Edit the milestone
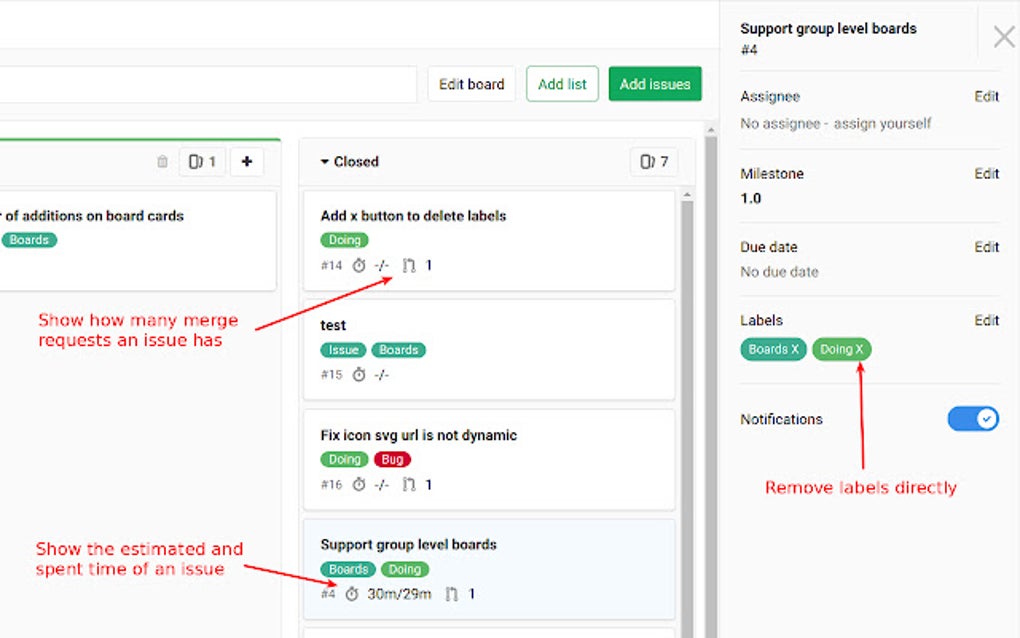 (x=987, y=173)
